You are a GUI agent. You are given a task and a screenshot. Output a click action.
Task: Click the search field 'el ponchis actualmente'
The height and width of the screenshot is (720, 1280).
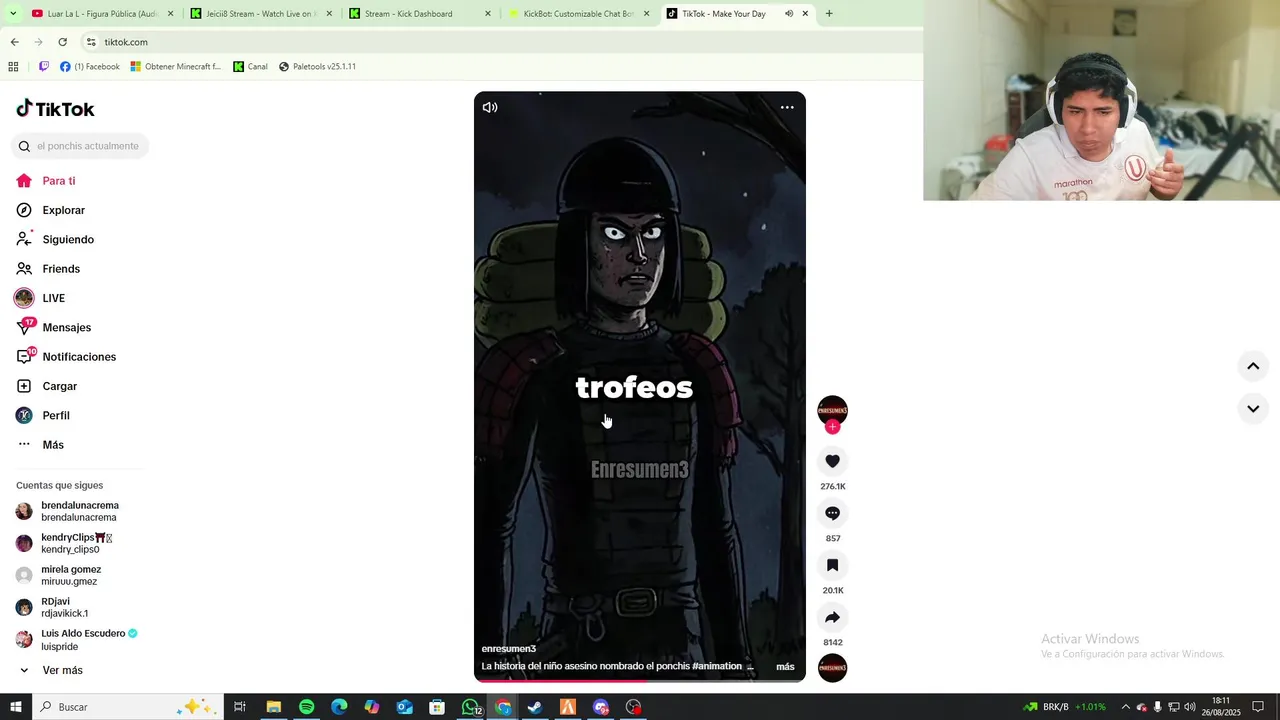pos(80,146)
